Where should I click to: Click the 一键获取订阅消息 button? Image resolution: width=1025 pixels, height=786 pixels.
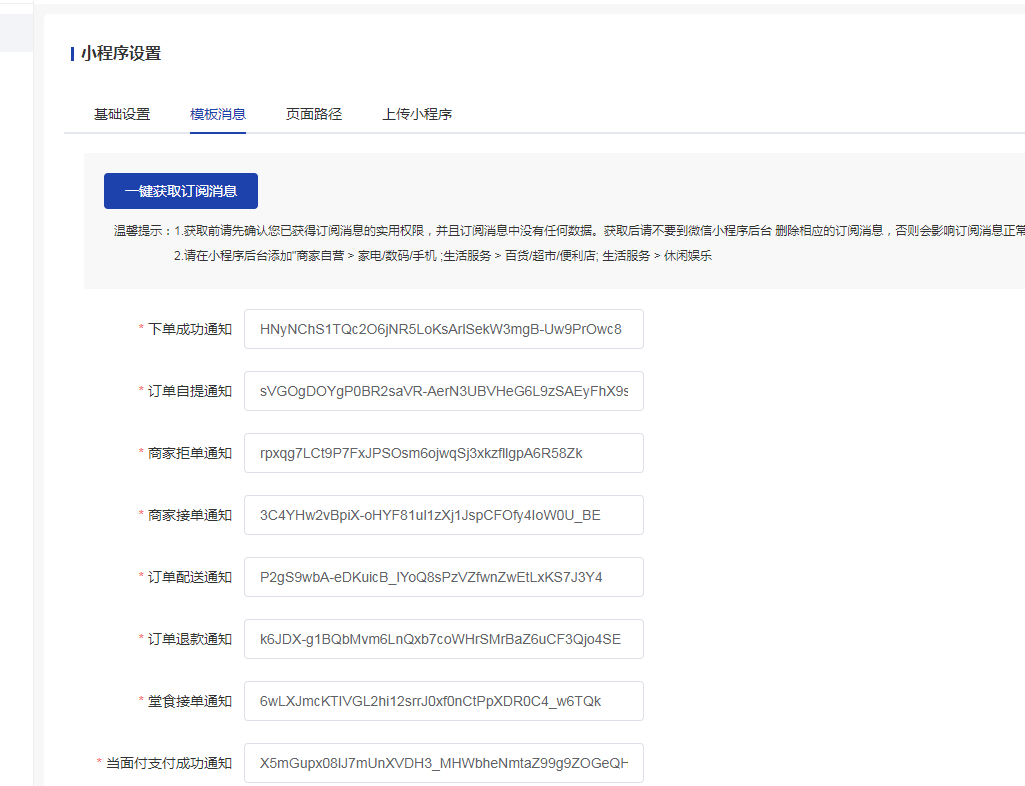tap(181, 191)
